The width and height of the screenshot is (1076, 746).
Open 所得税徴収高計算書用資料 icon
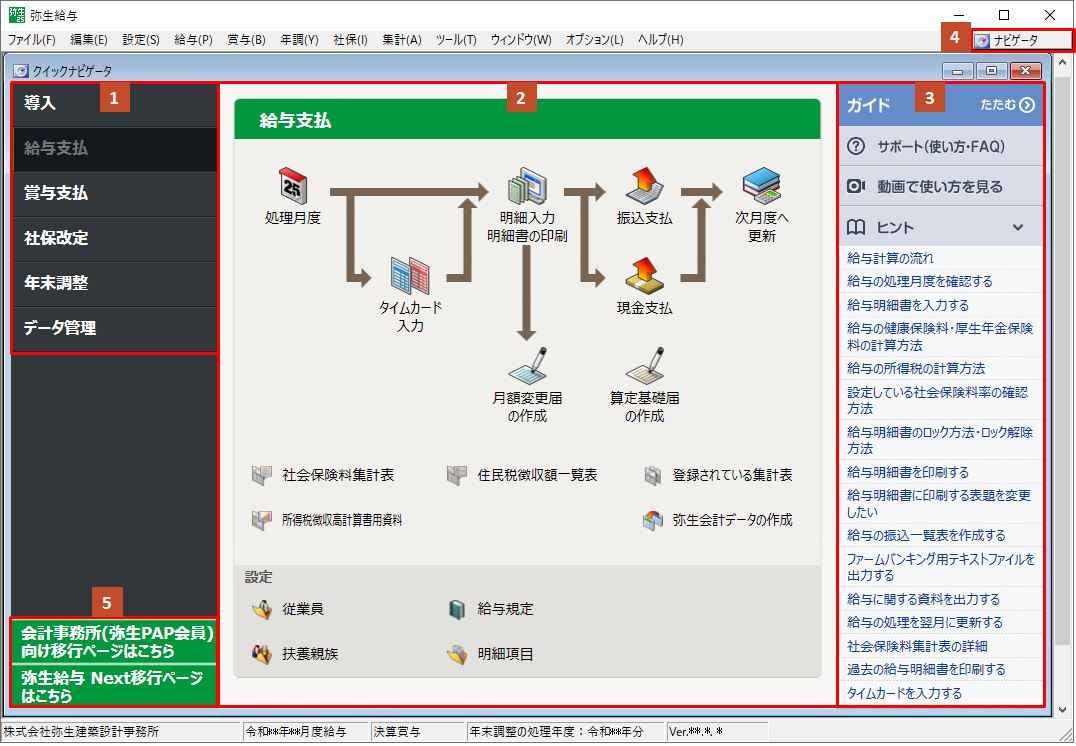point(261,520)
